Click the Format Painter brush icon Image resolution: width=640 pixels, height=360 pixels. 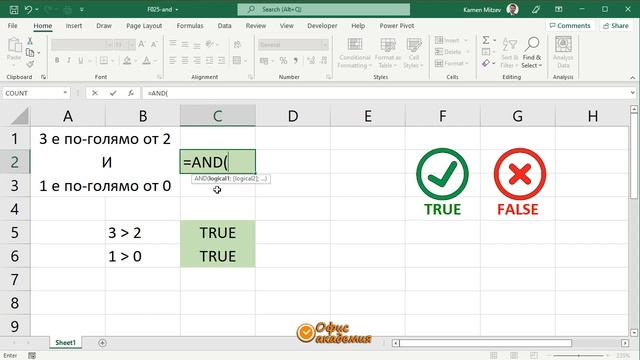[x=30, y=64]
